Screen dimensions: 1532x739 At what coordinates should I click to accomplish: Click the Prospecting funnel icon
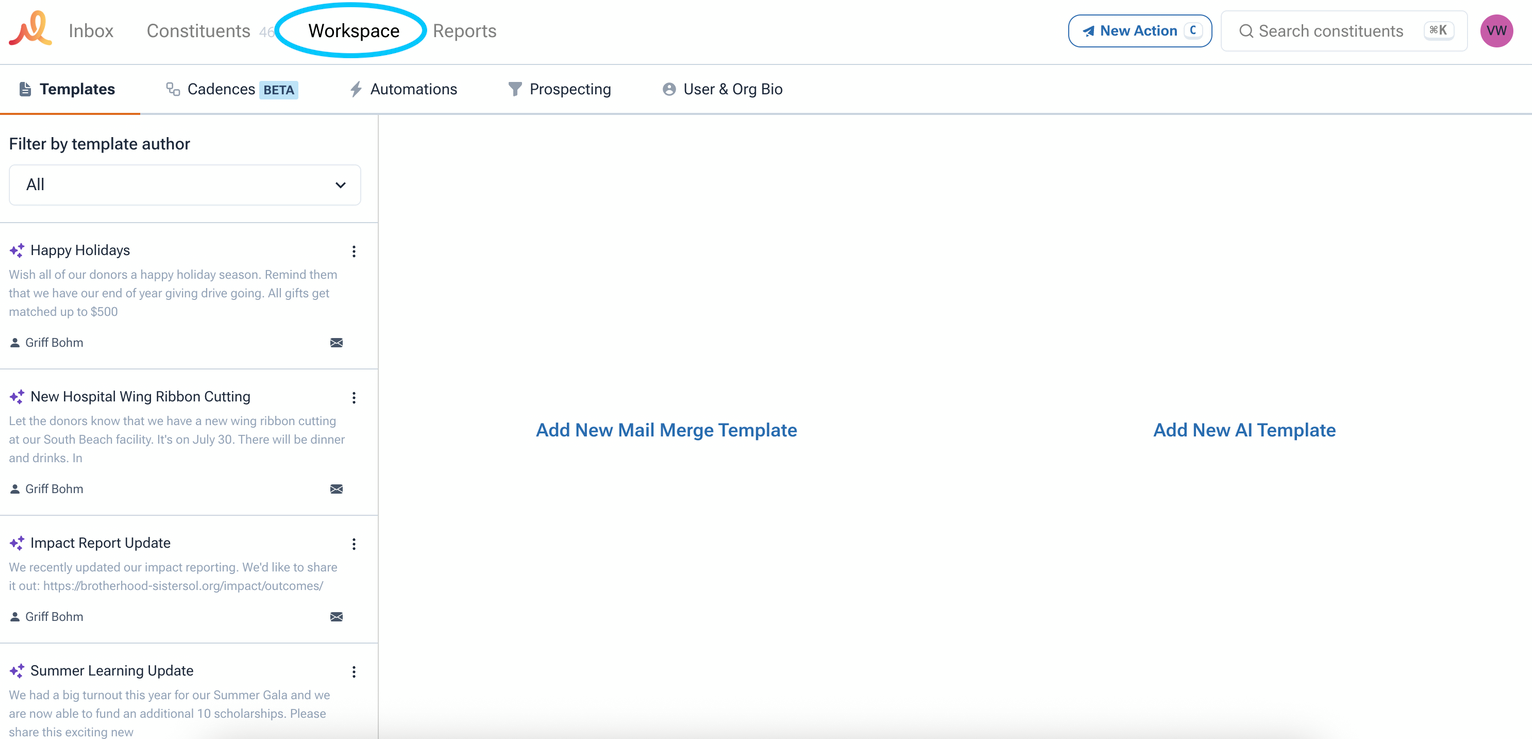point(515,89)
